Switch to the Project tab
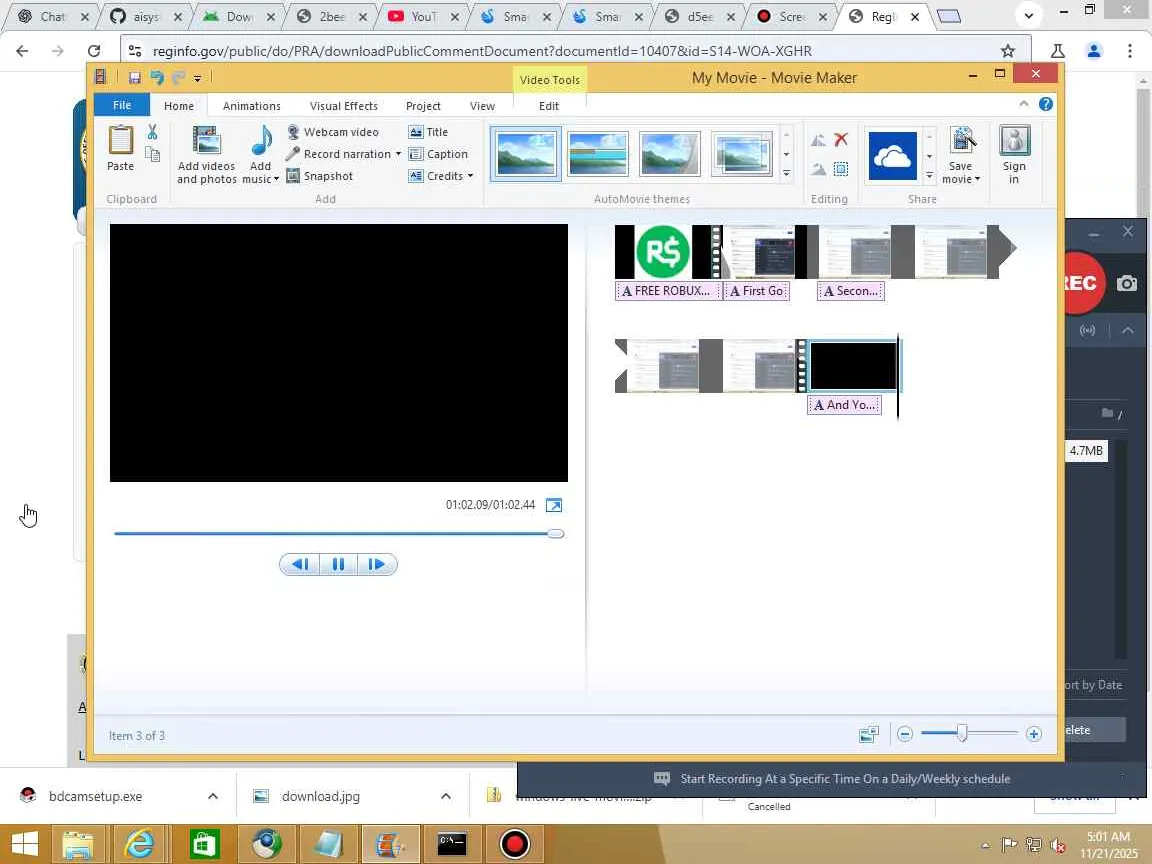Viewport: 1152px width, 864px height. (x=423, y=106)
